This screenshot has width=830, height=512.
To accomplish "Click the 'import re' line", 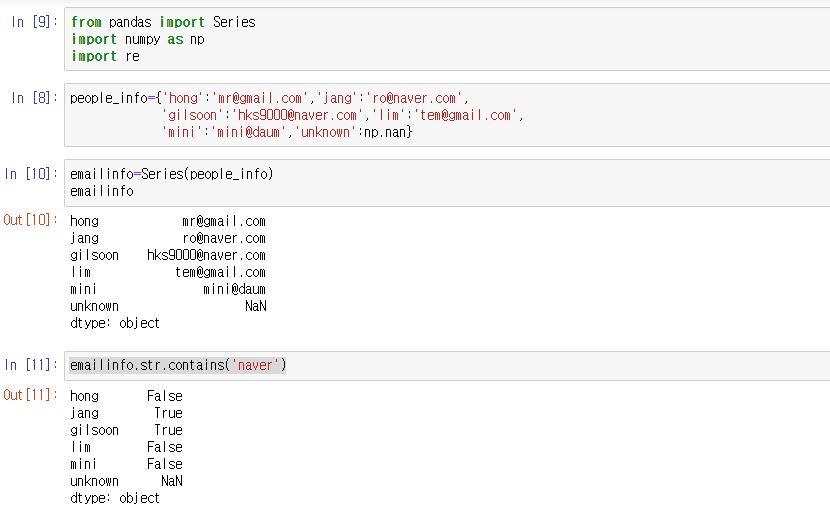I will click(x=105, y=56).
